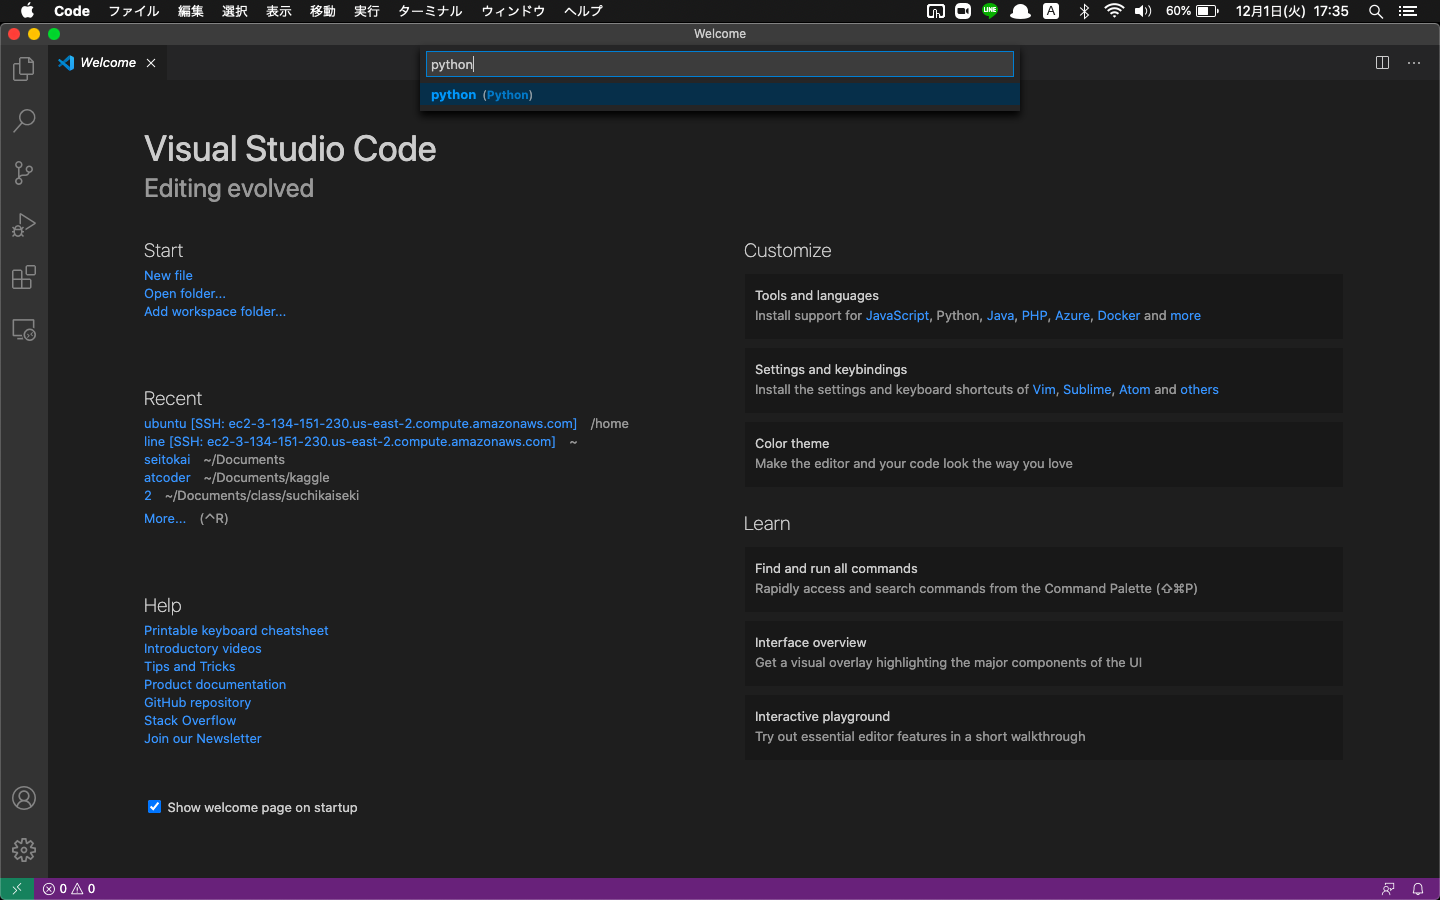Image resolution: width=1440 pixels, height=900 pixels.
Task: Open the Interactive playground card
Action: 1043,727
